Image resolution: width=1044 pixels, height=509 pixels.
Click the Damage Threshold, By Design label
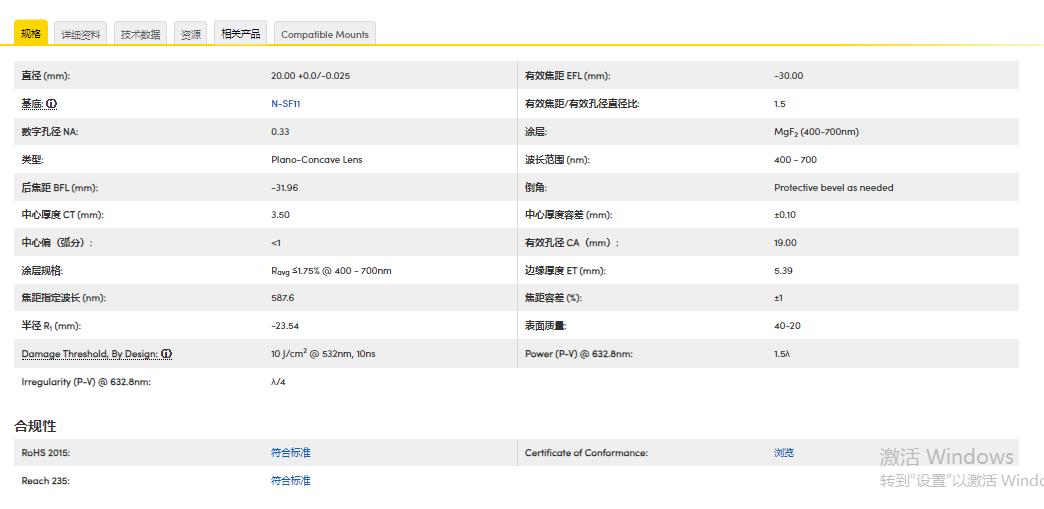pyautogui.click(x=89, y=354)
